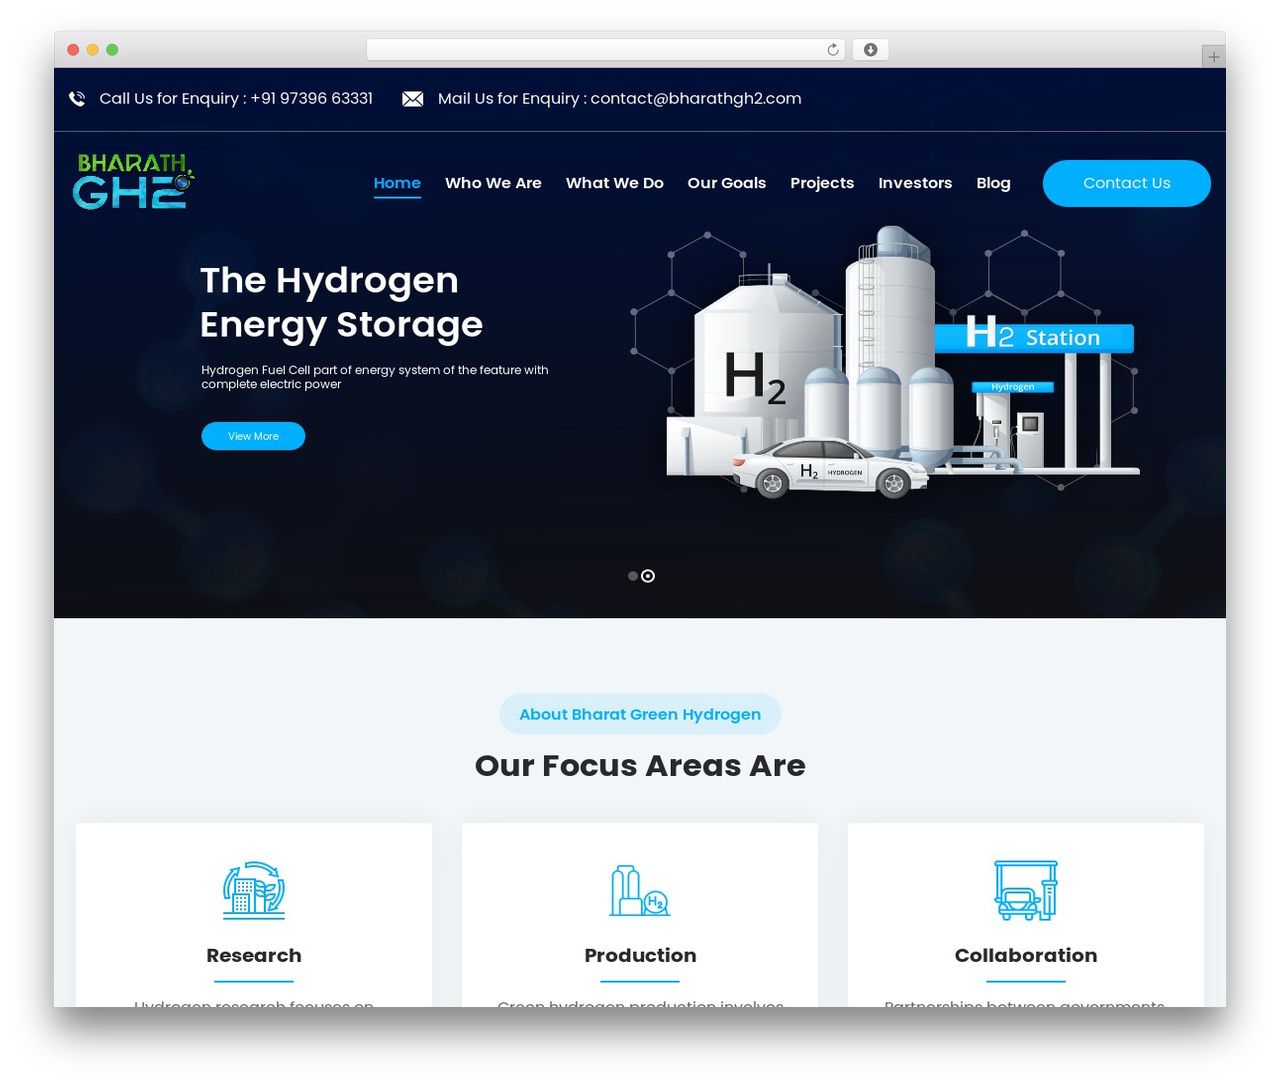Open a new tab with plus button

click(x=1213, y=57)
